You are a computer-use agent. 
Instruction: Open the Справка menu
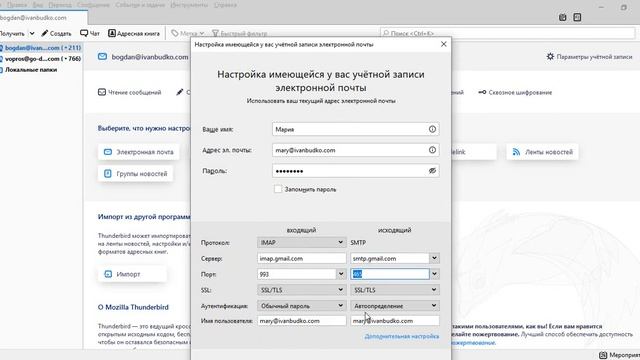(225, 5)
